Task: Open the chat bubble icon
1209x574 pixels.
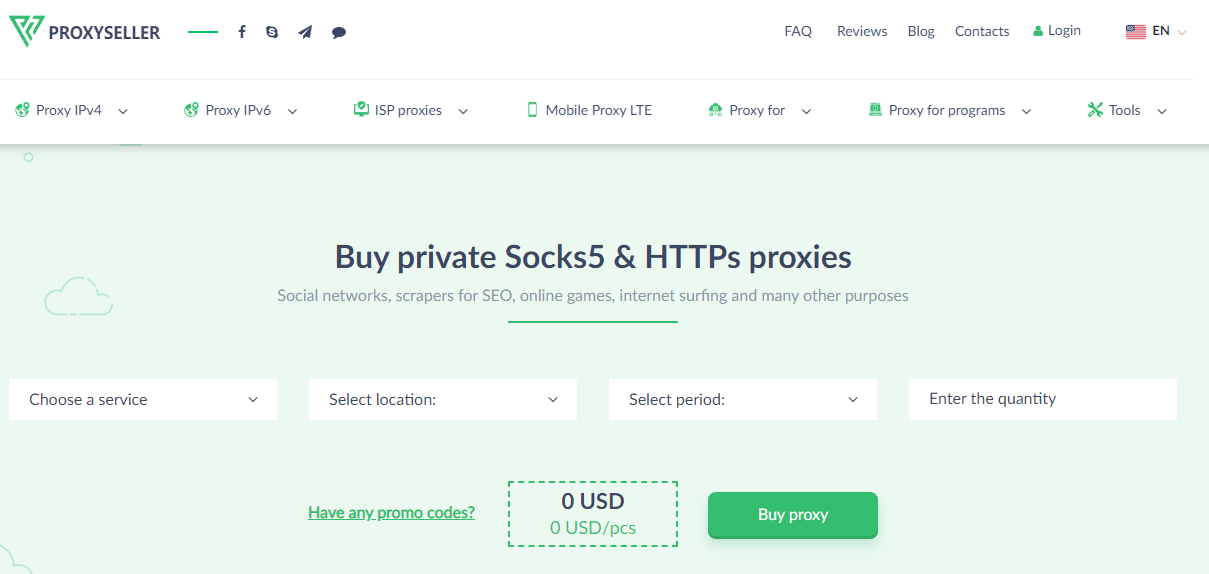Action: click(339, 32)
